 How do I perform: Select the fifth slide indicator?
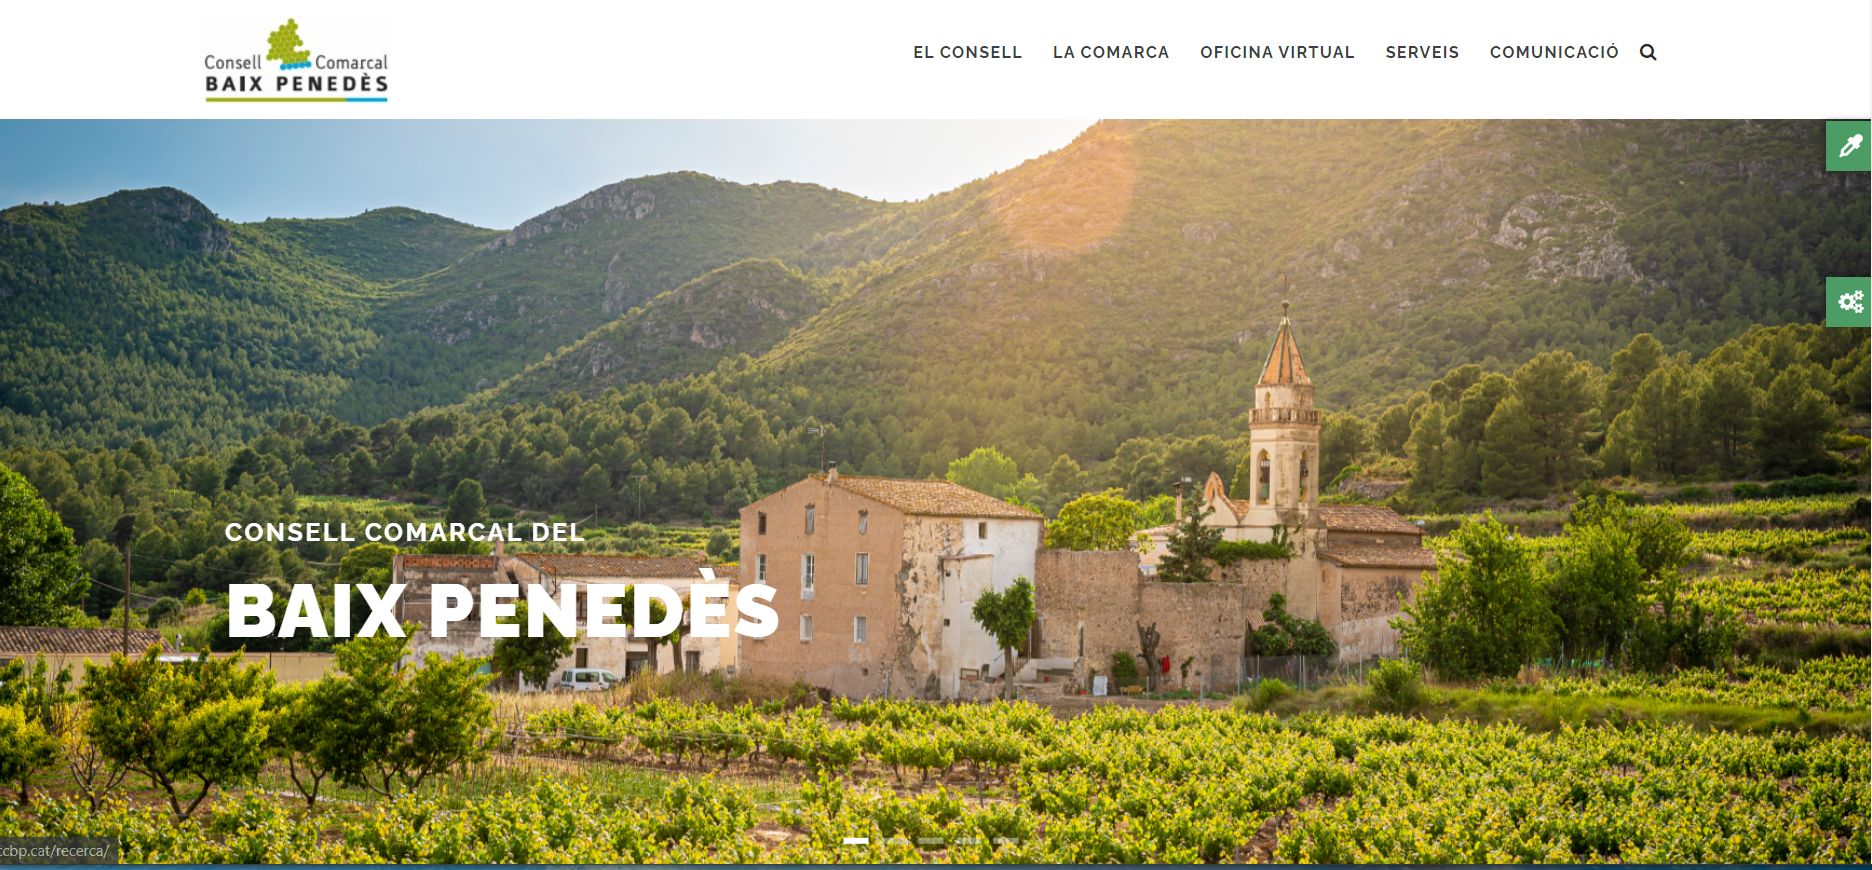[1006, 841]
